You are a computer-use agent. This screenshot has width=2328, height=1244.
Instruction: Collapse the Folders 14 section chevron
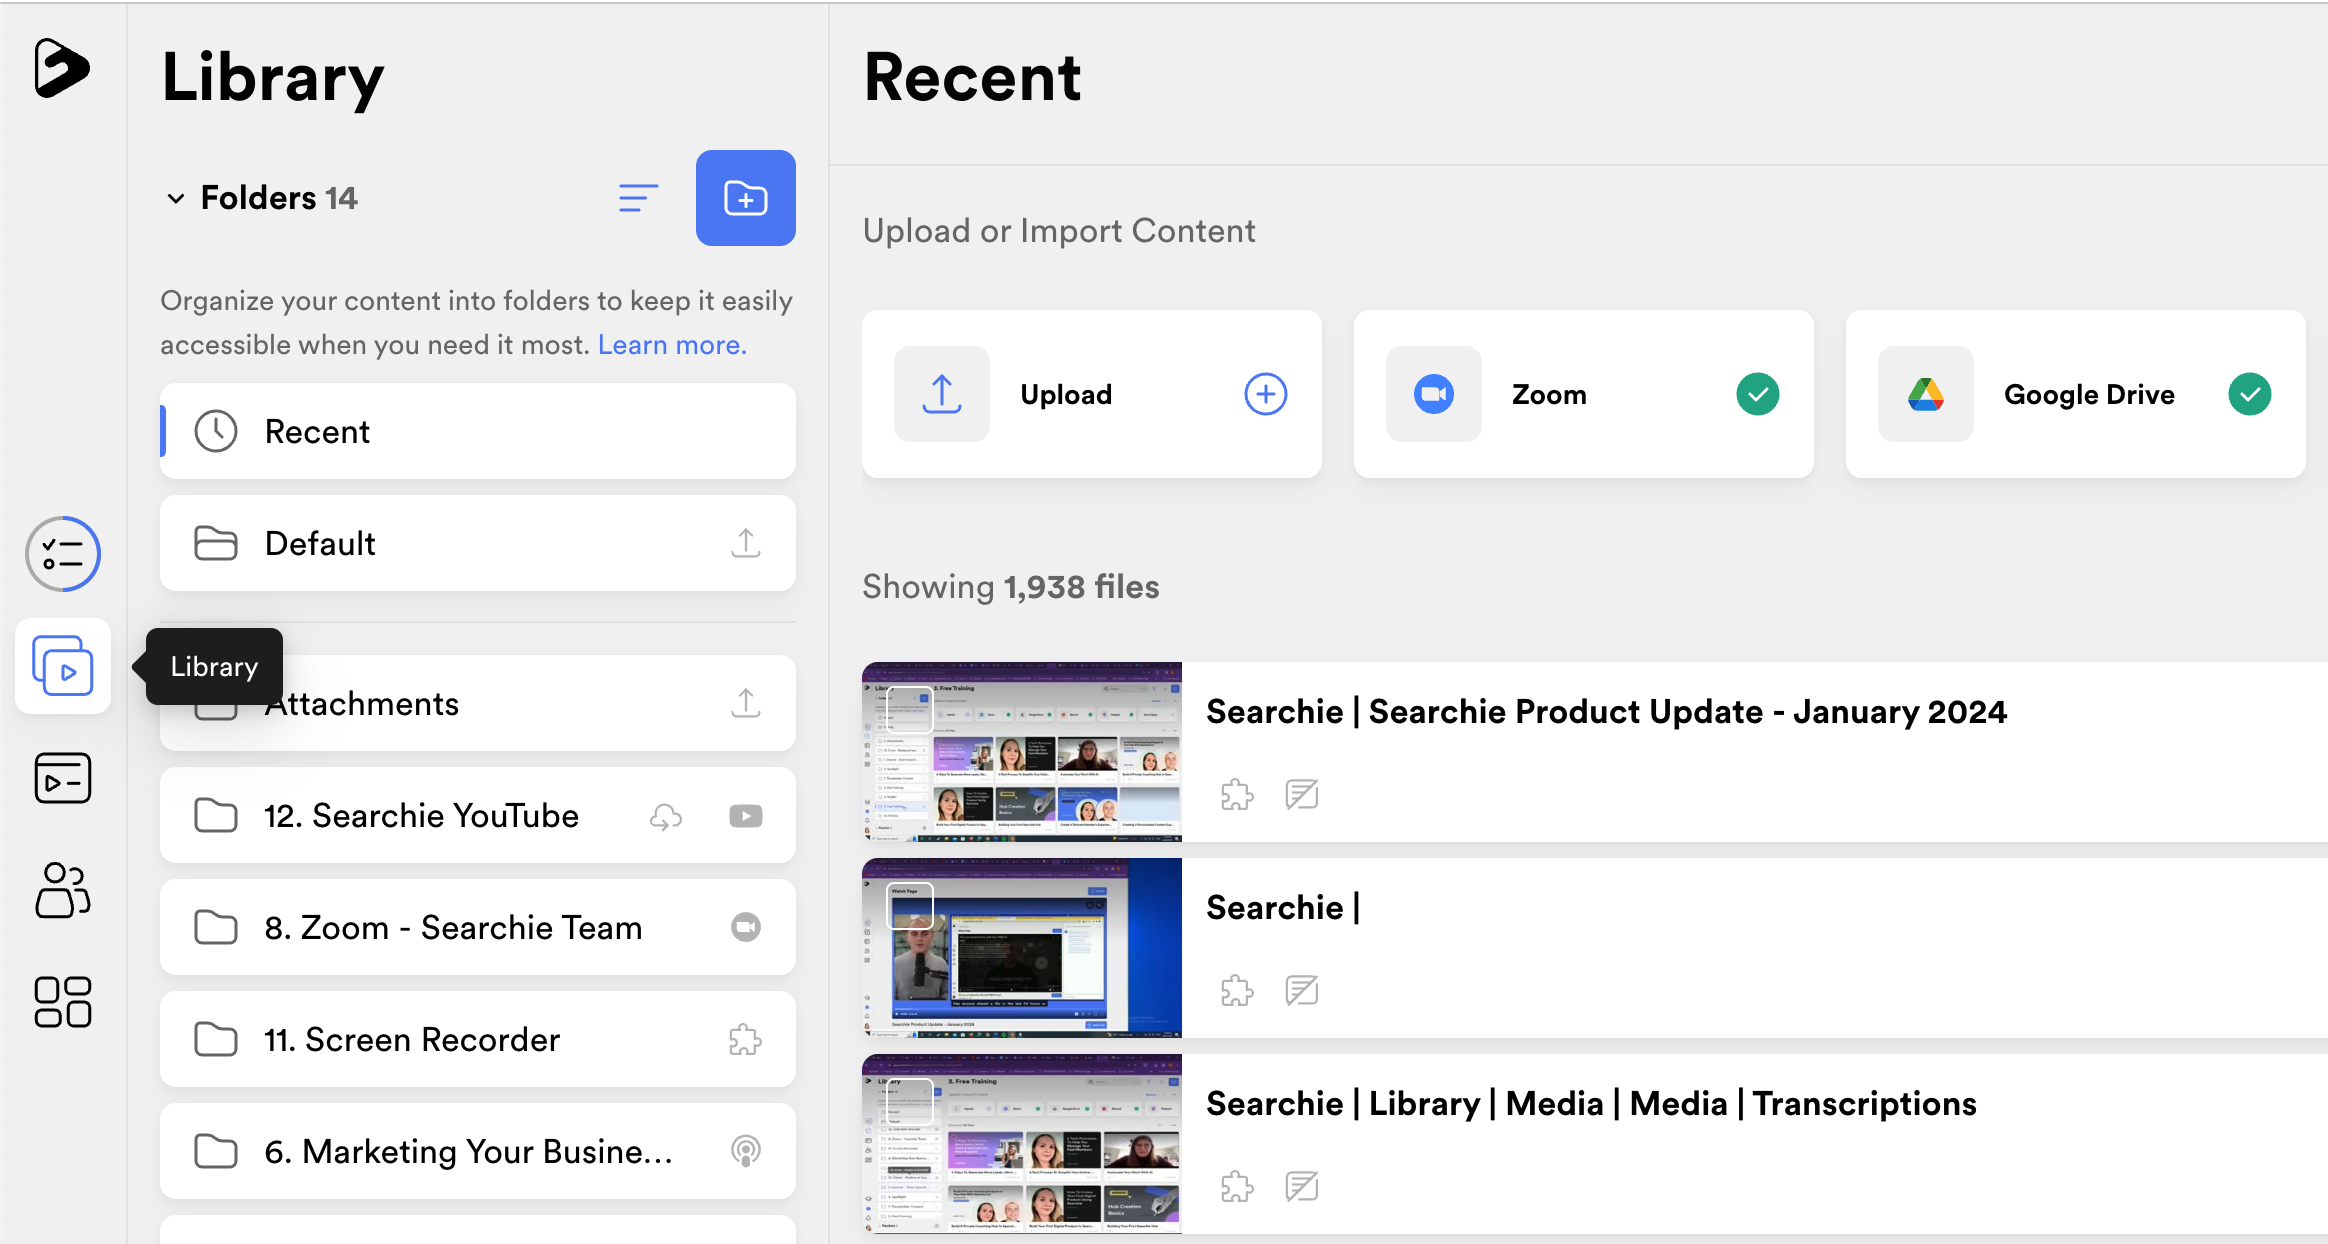pos(176,198)
